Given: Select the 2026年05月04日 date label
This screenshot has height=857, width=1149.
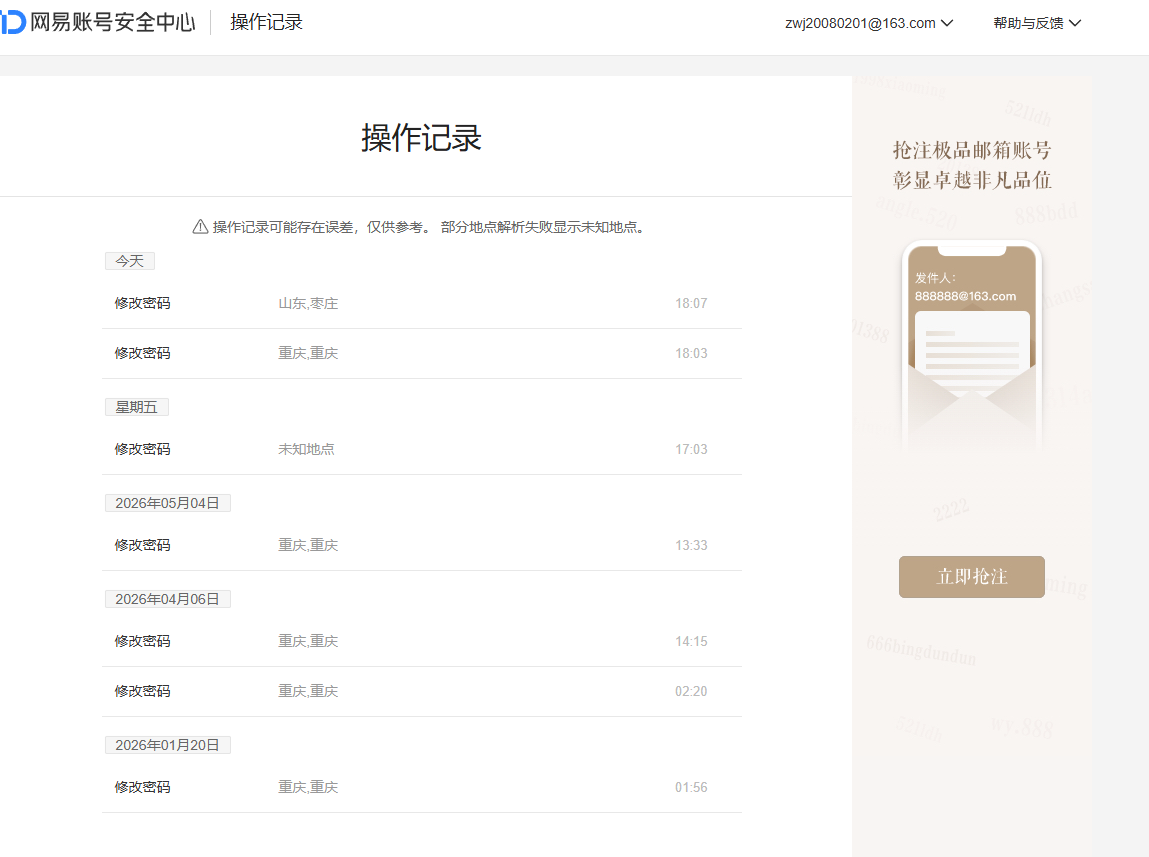Looking at the screenshot, I should point(168,503).
